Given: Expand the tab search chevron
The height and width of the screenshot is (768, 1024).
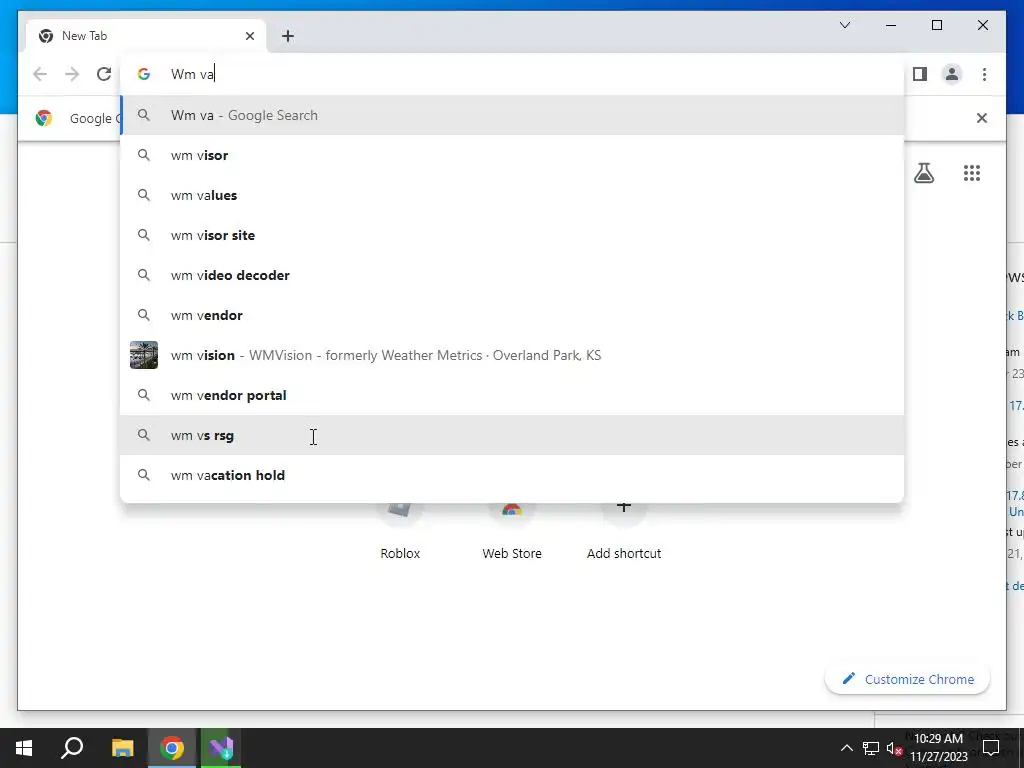Looking at the screenshot, I should pos(844,25).
